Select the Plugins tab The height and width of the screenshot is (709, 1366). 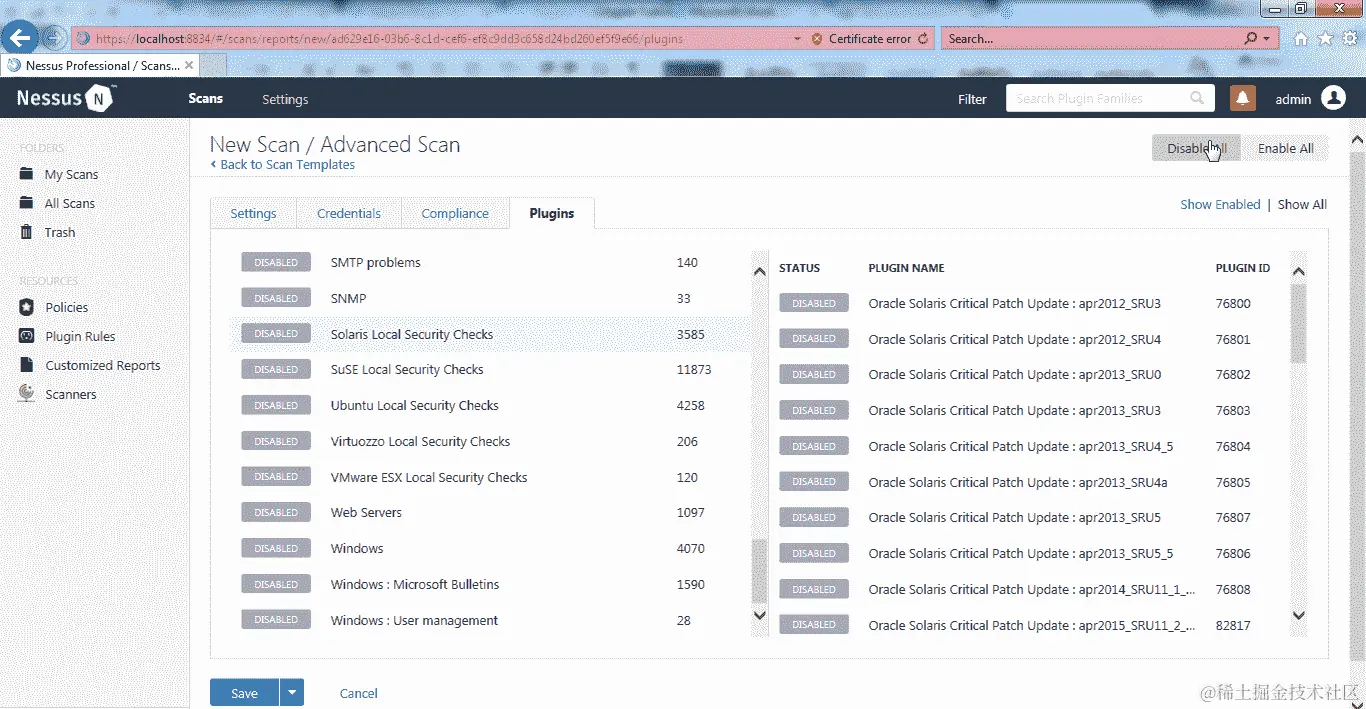[552, 213]
